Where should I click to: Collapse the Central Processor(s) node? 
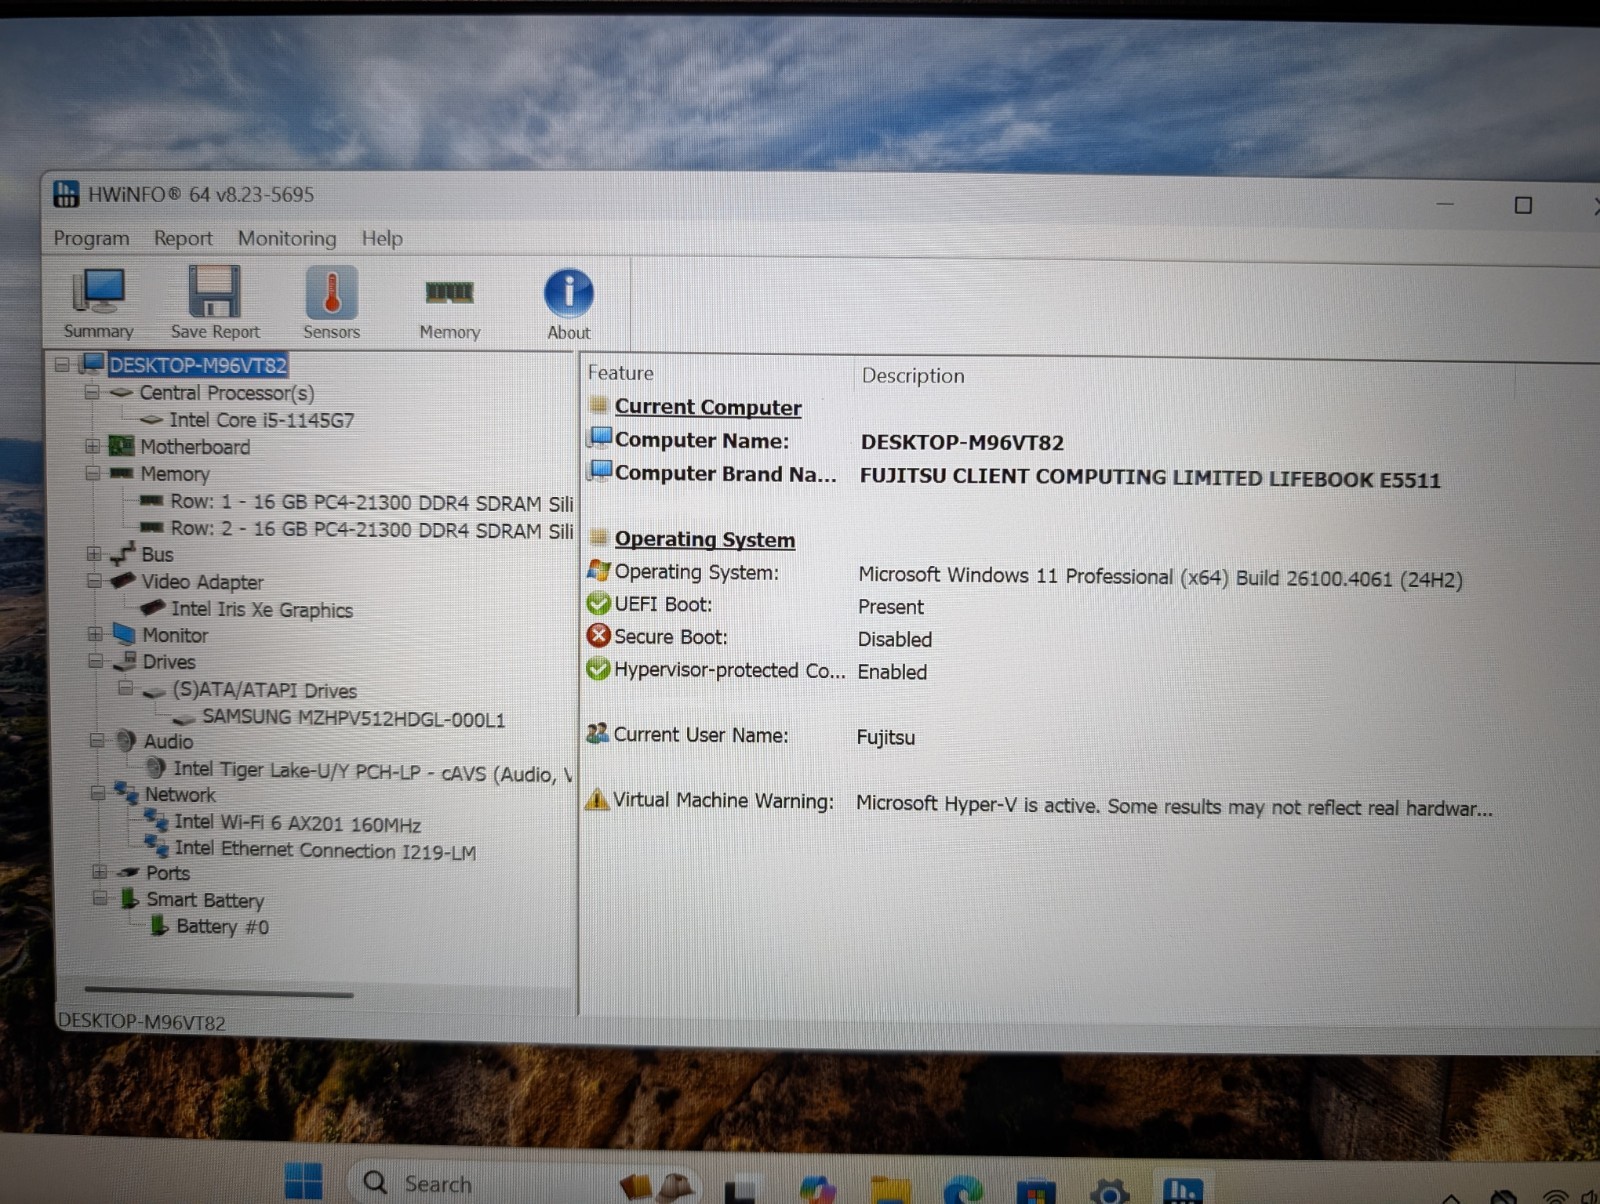pos(92,392)
